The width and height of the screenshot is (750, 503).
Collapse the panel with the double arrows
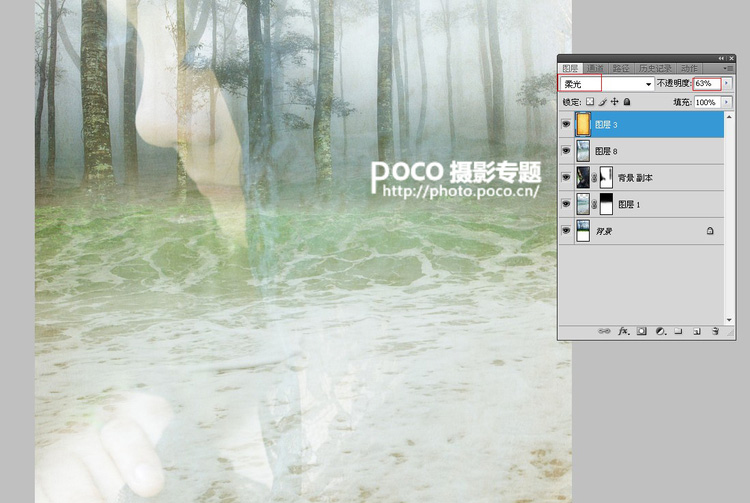(x=721, y=58)
